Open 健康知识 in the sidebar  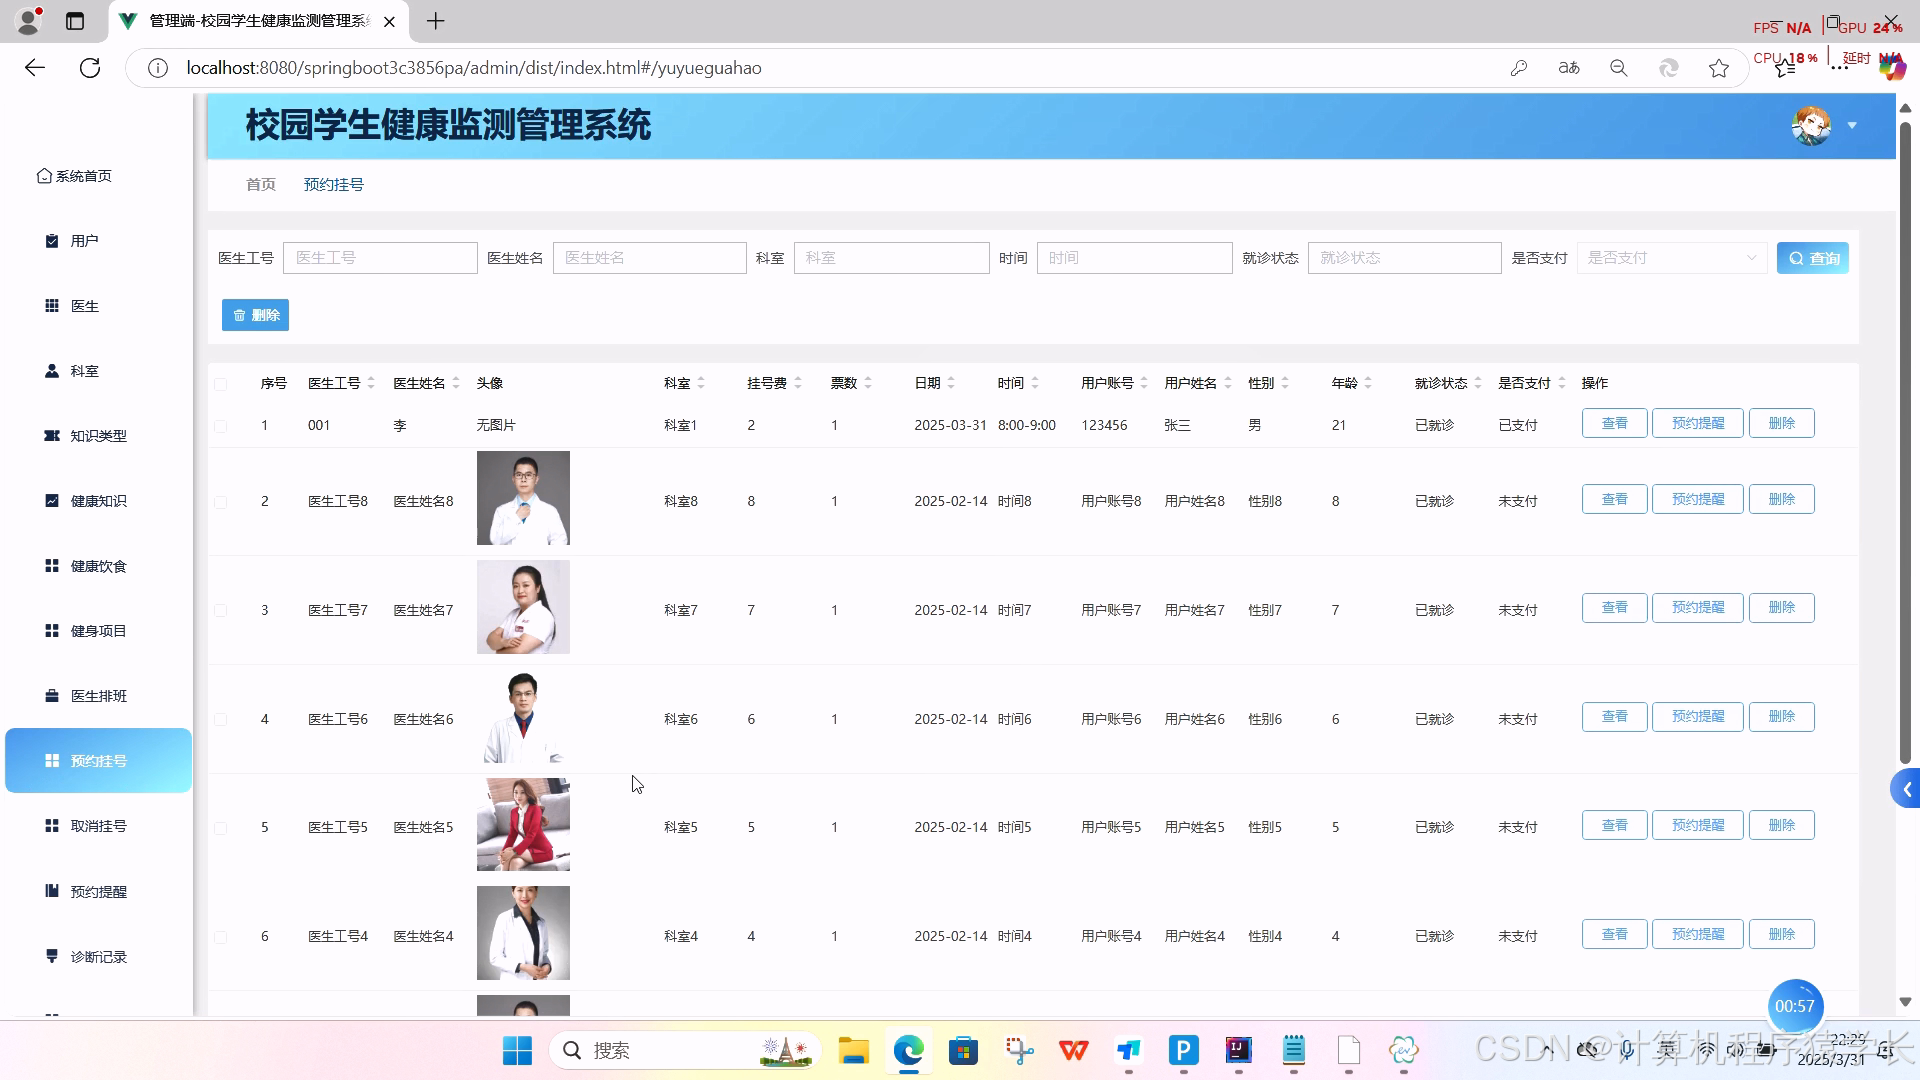tap(97, 500)
